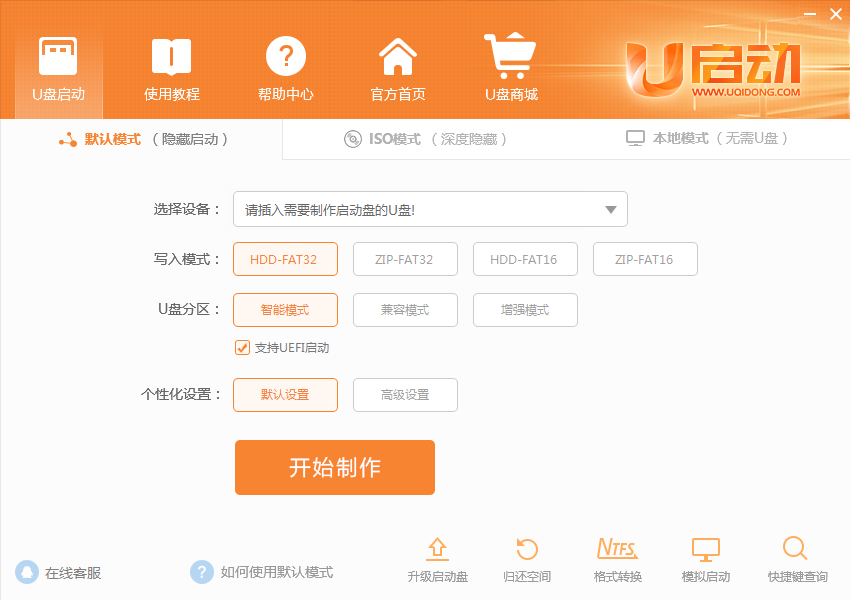Open the 使用教程 book icon

(x=171, y=56)
